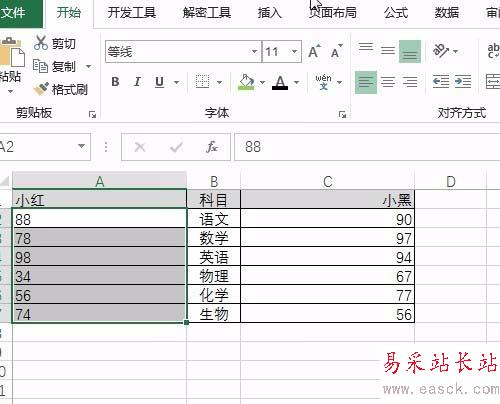Click the confirm entry checkmark
Screen dimensions: 500x404
tap(176, 147)
